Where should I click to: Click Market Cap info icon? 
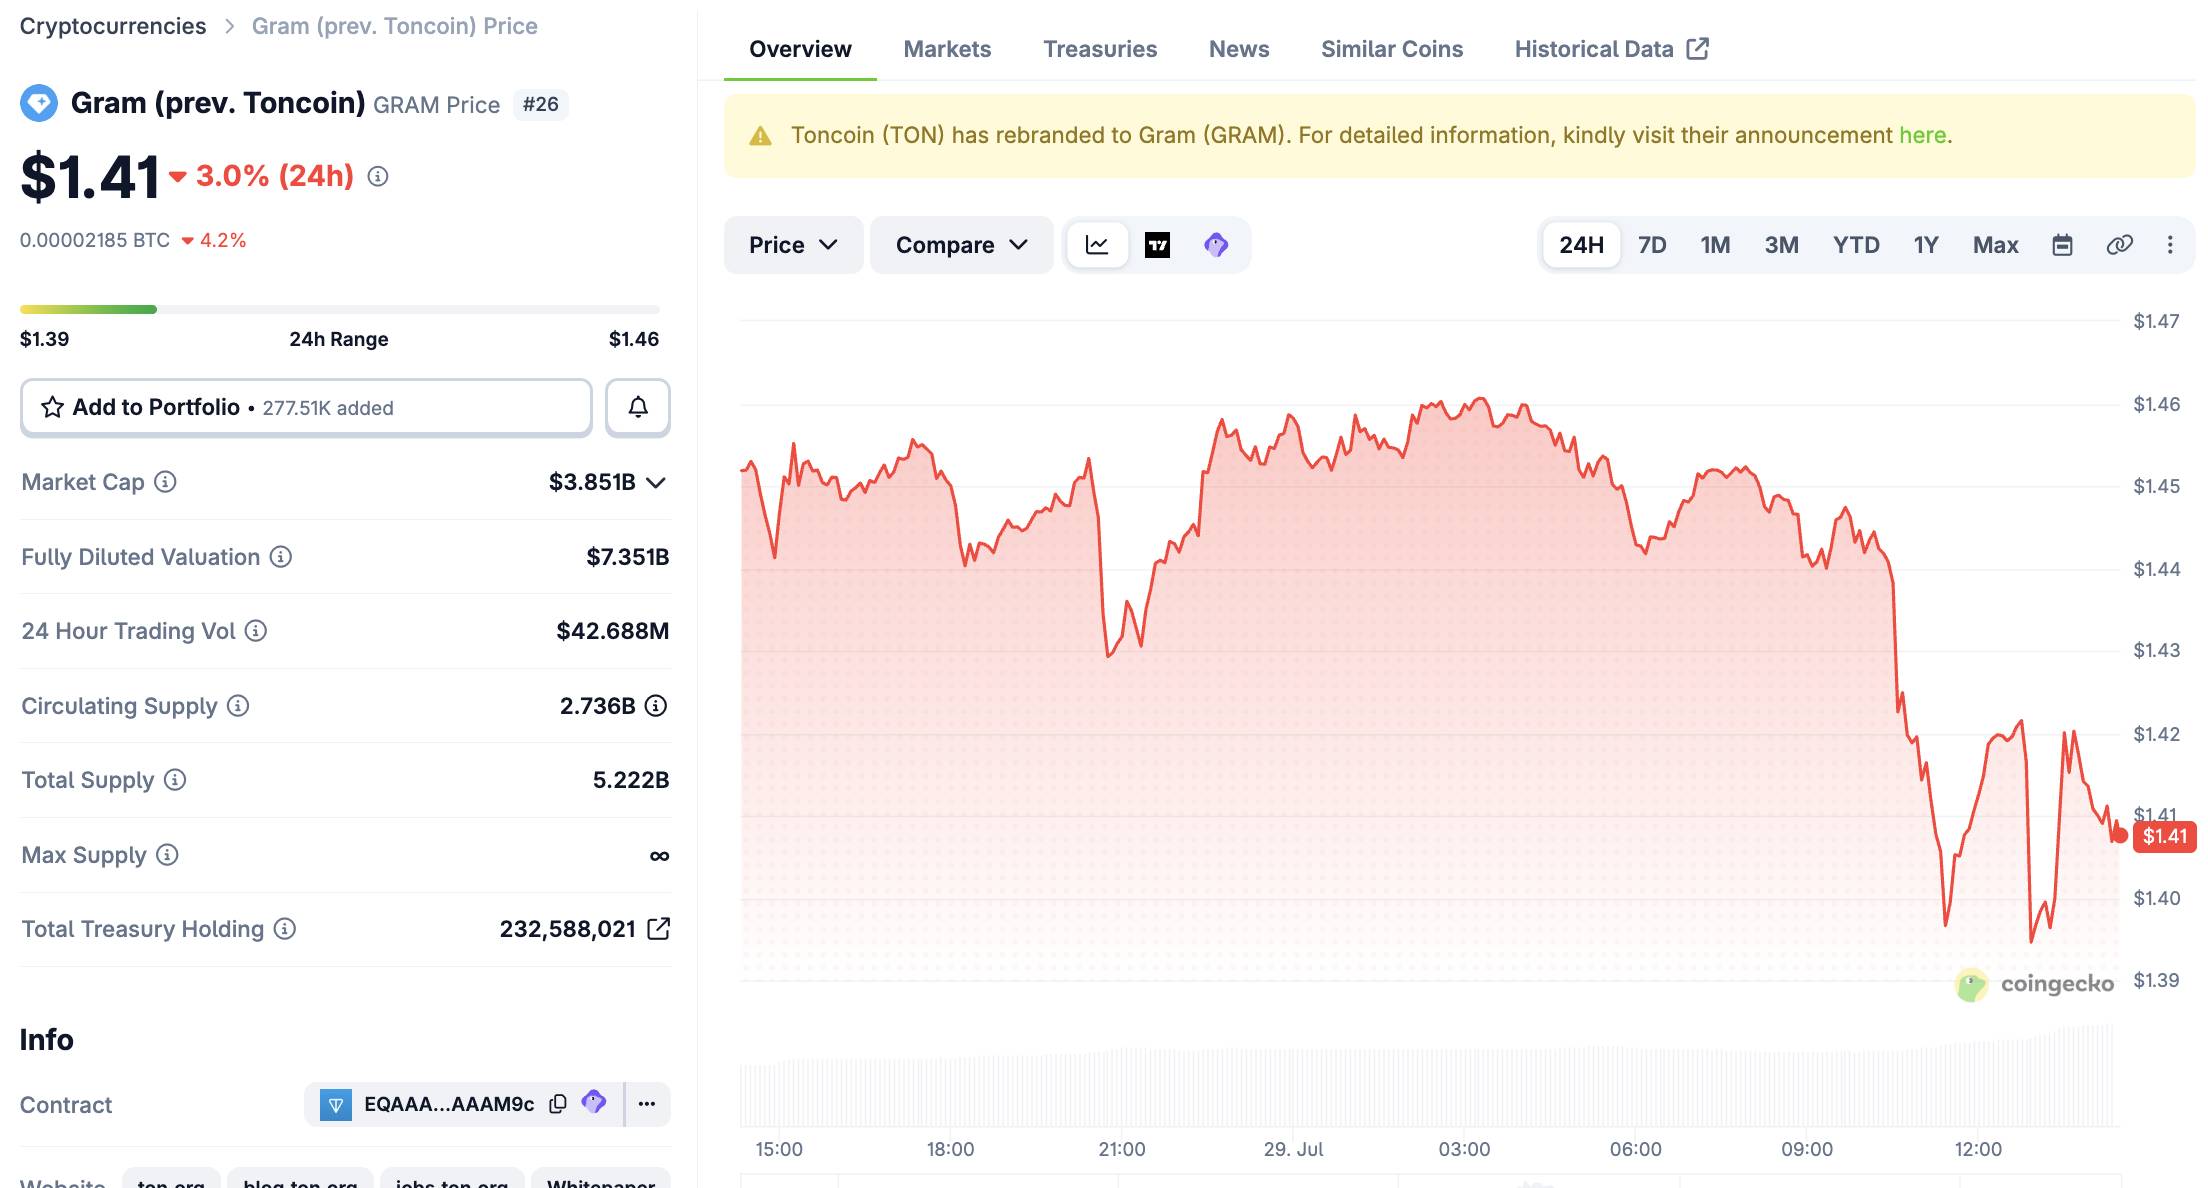coord(166,482)
